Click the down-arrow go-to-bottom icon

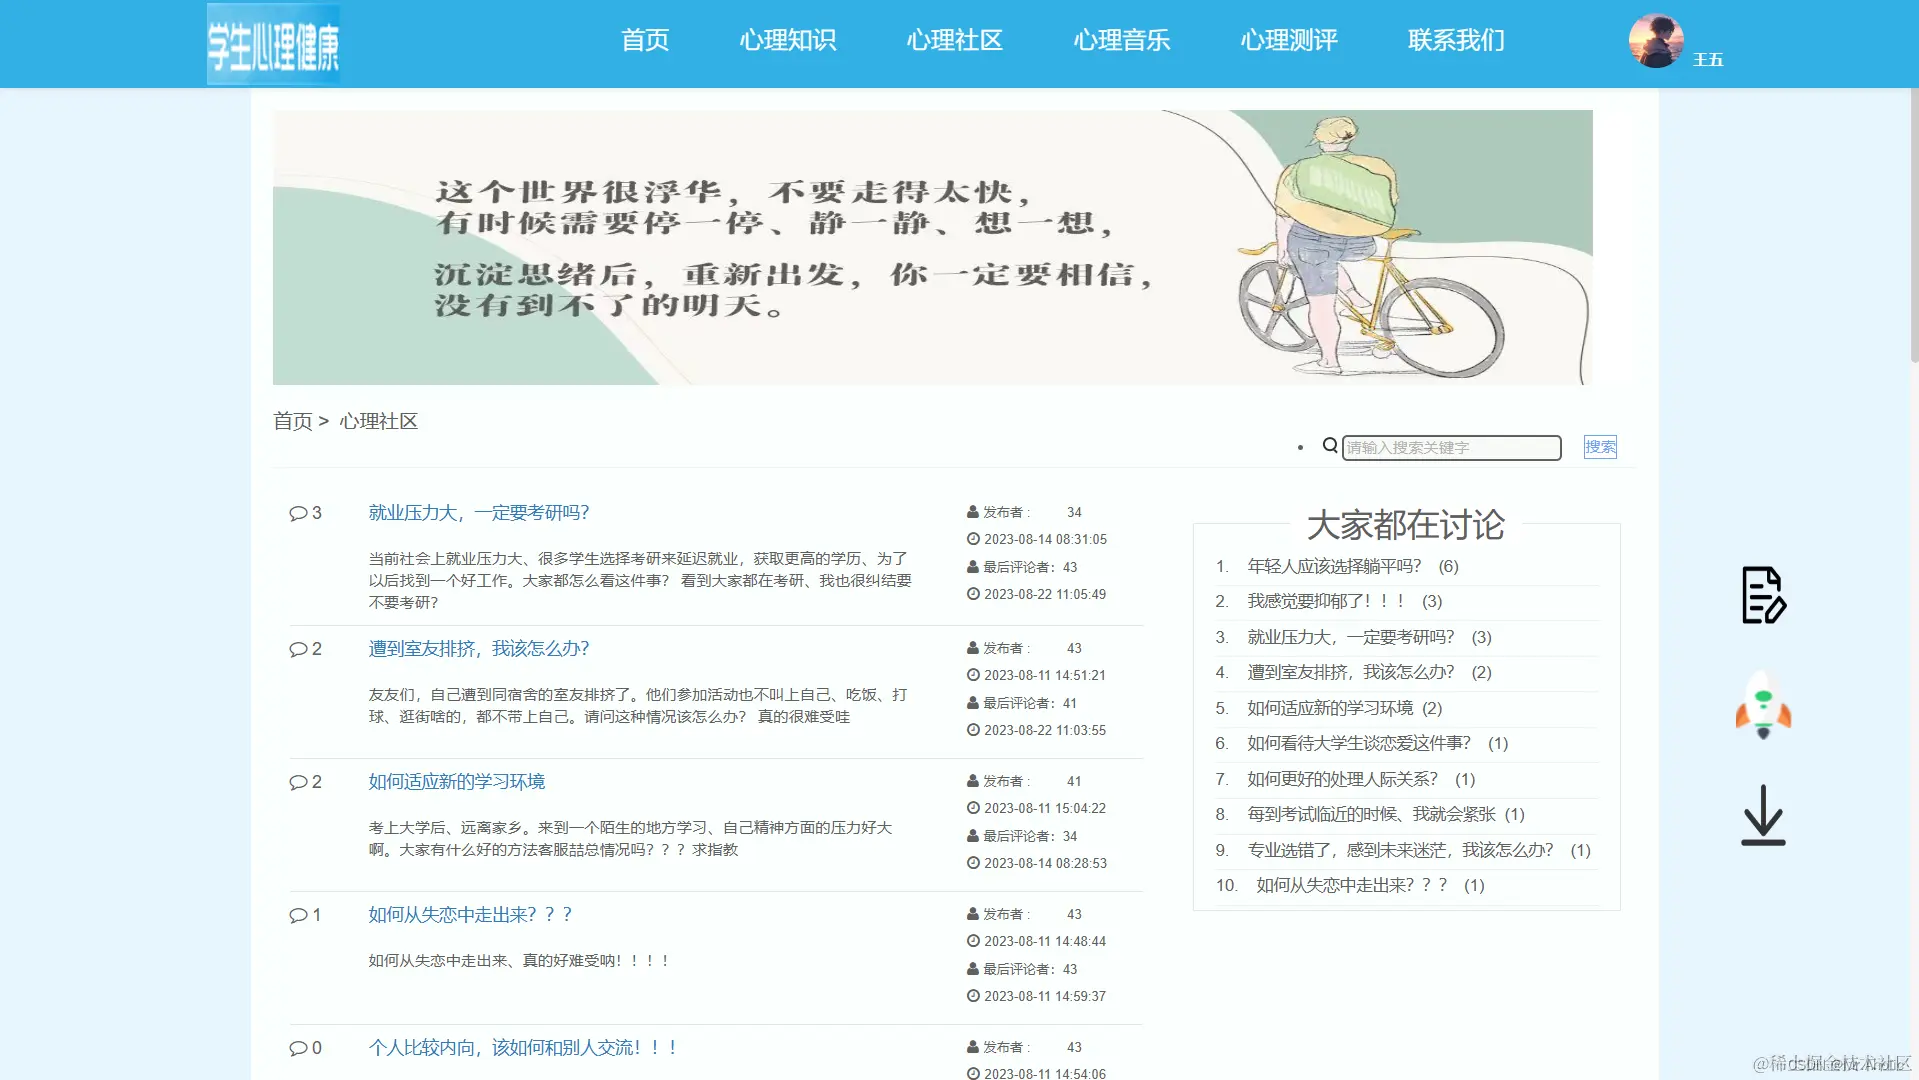1763,815
